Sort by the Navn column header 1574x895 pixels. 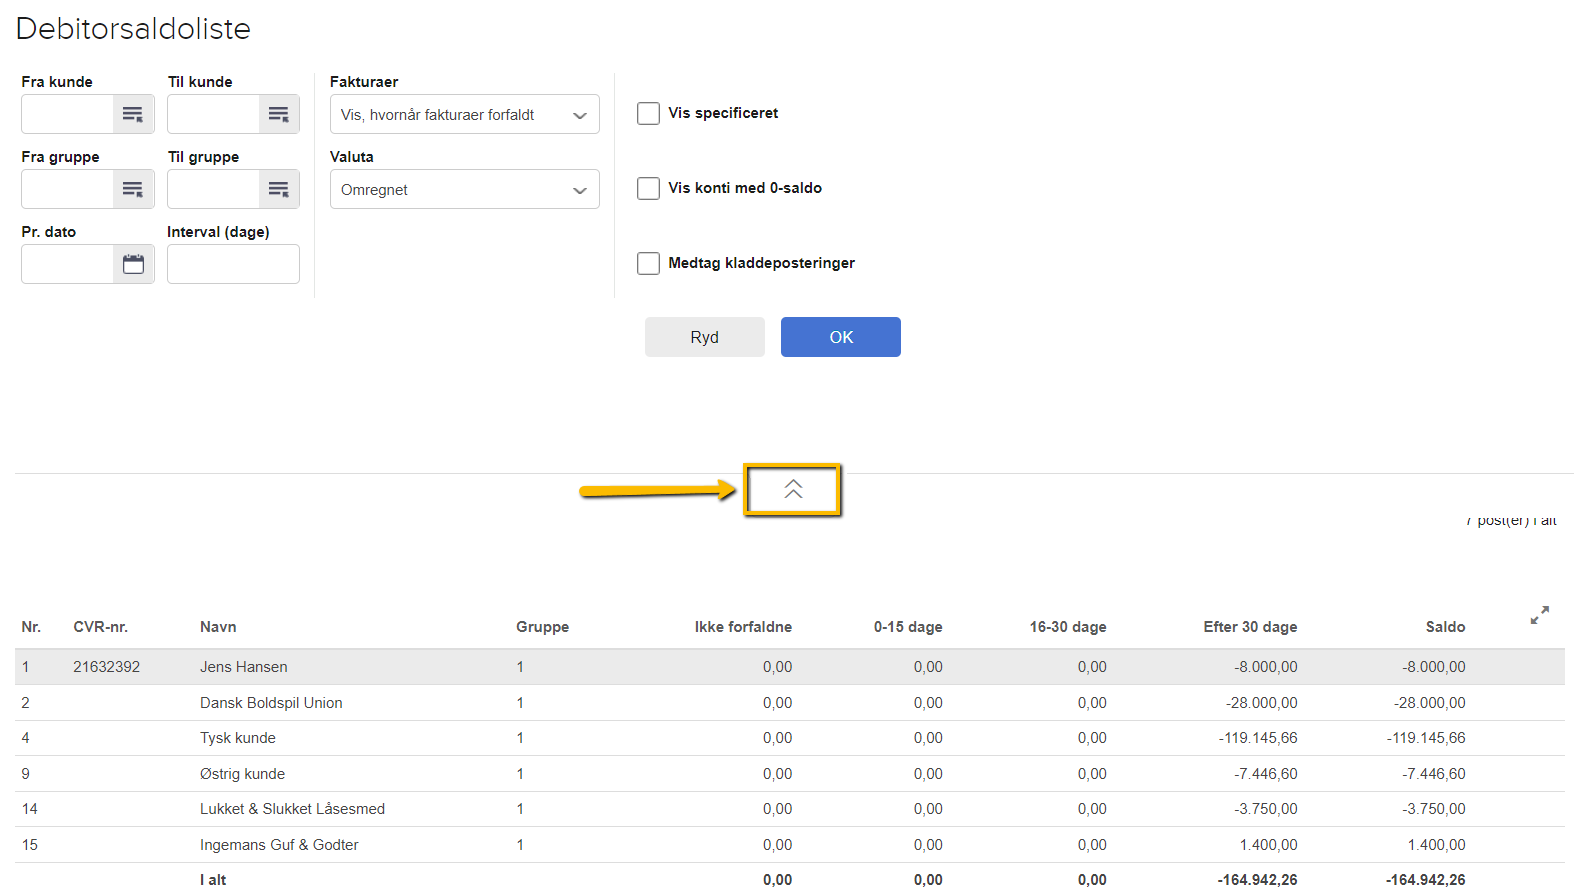pos(218,627)
